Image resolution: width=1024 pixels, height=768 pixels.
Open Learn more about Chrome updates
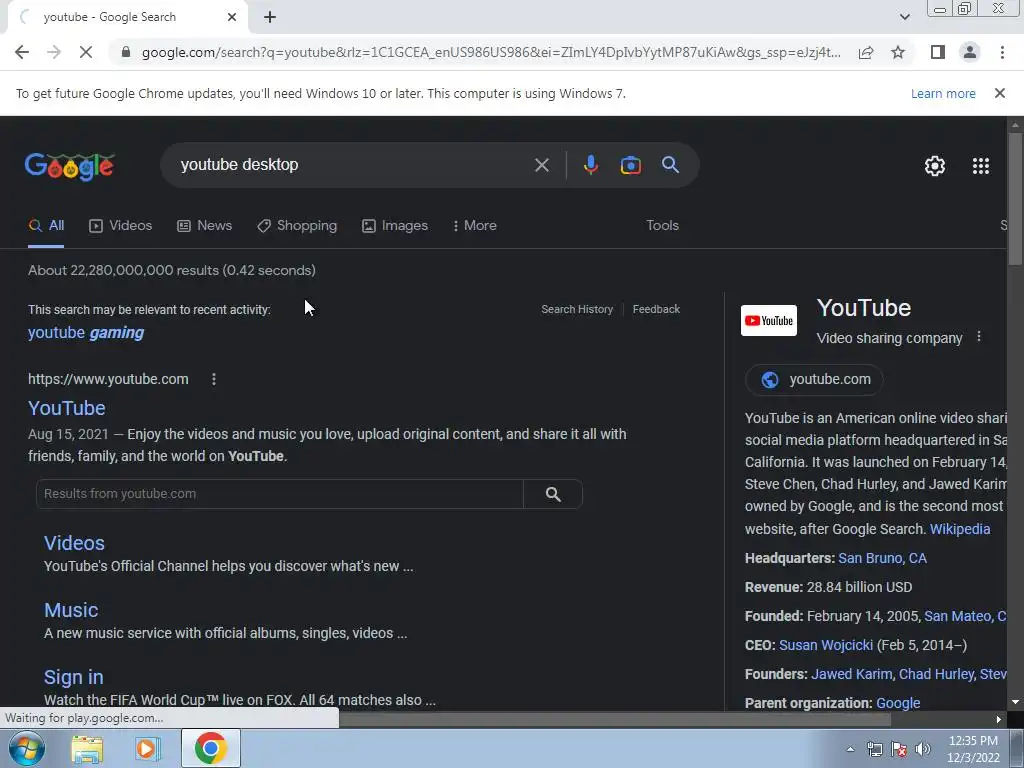coord(943,93)
